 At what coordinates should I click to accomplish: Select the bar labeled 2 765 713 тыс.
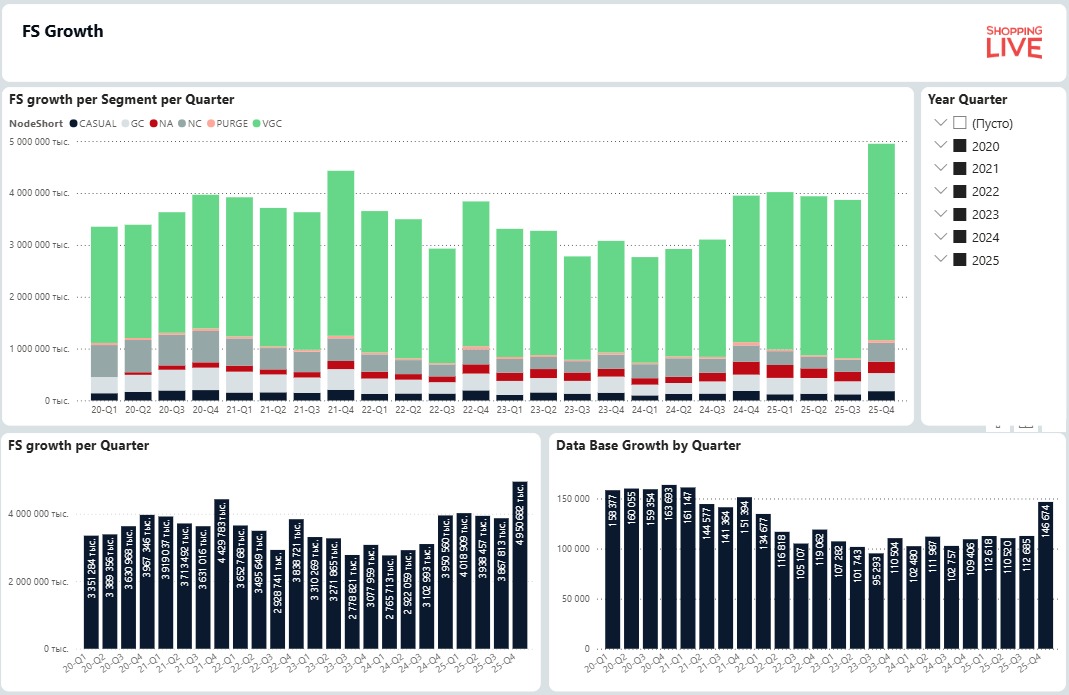pyautogui.click(x=389, y=602)
